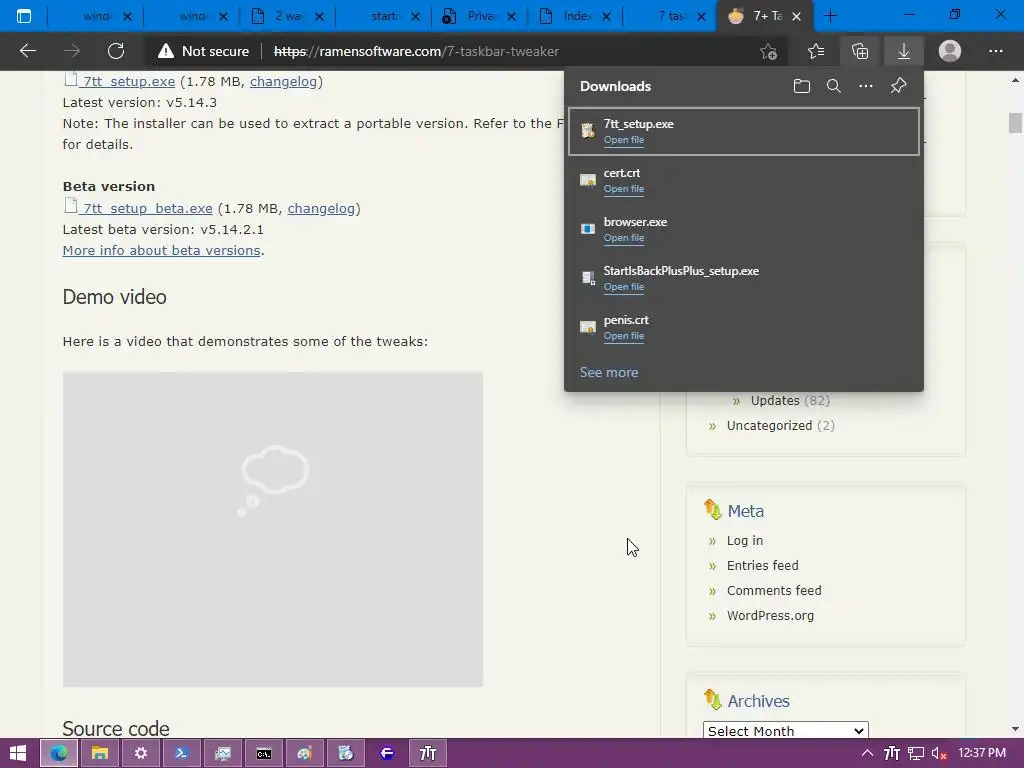Open the Windows Start menu

tap(18, 753)
